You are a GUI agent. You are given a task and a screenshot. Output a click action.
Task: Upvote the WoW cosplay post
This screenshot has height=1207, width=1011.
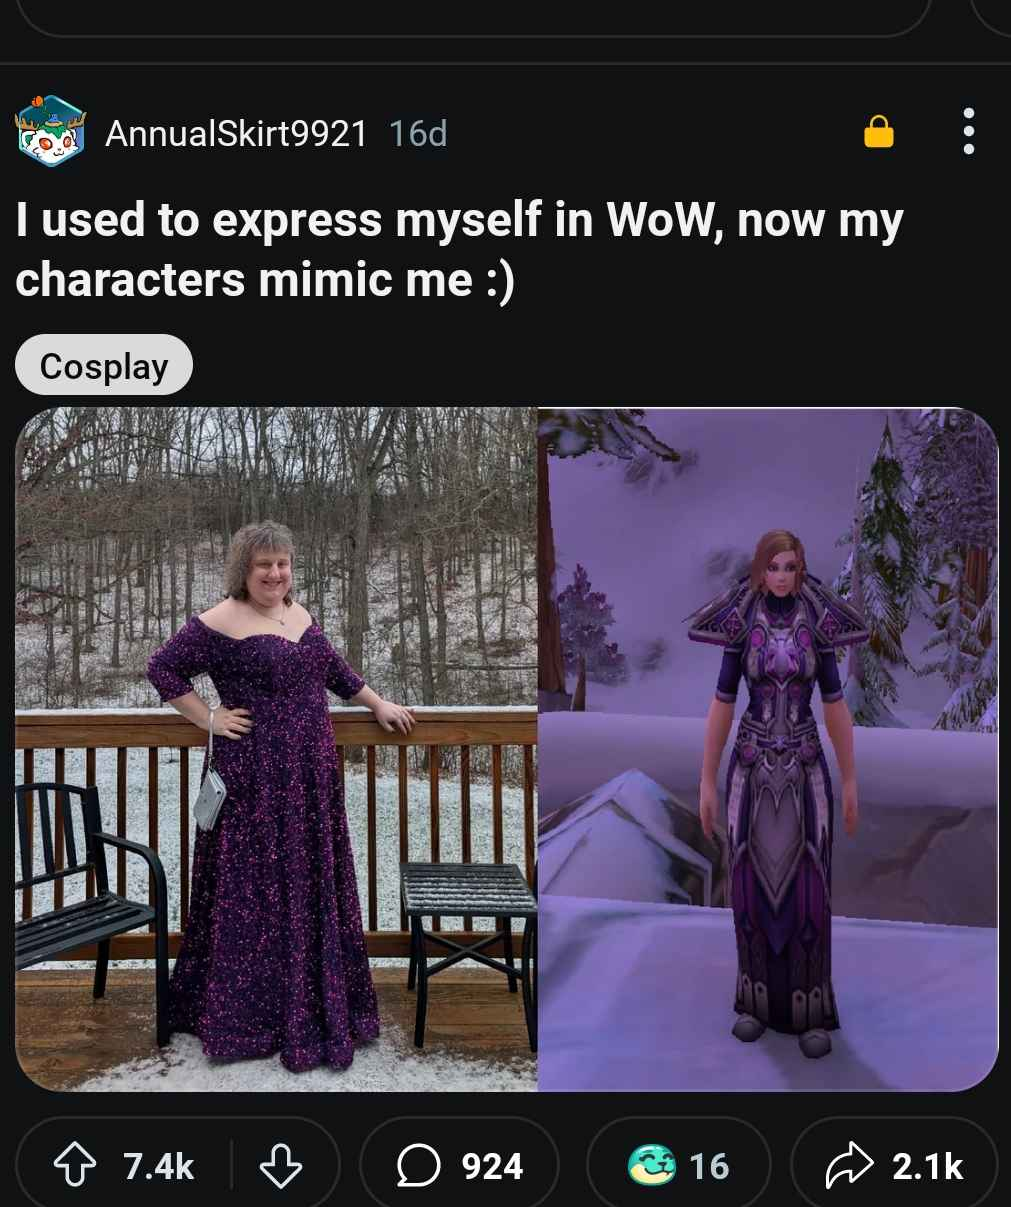[x=76, y=1166]
